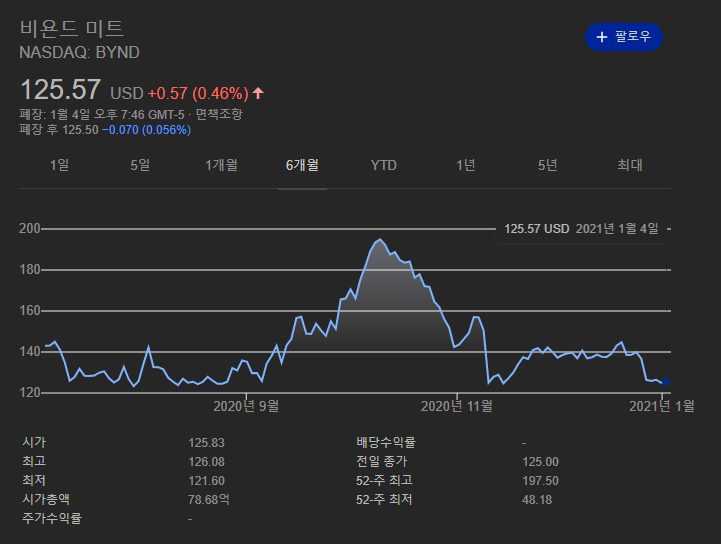Click the 전일 종가 value 125.00
The image size is (721, 544).
[x=540, y=462]
